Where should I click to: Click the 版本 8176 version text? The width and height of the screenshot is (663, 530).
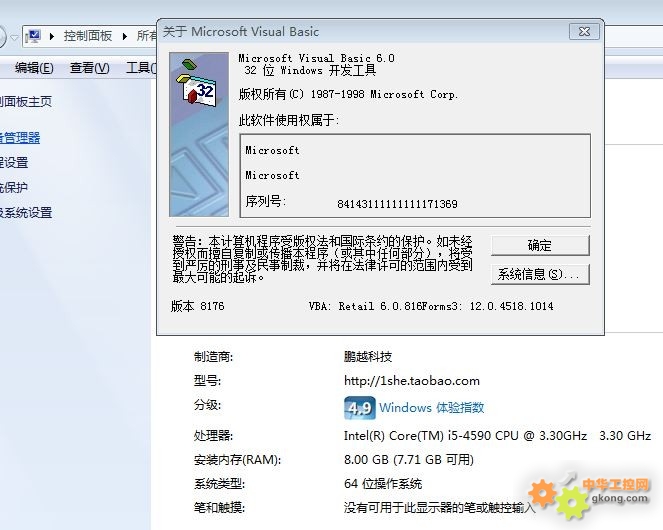197,306
